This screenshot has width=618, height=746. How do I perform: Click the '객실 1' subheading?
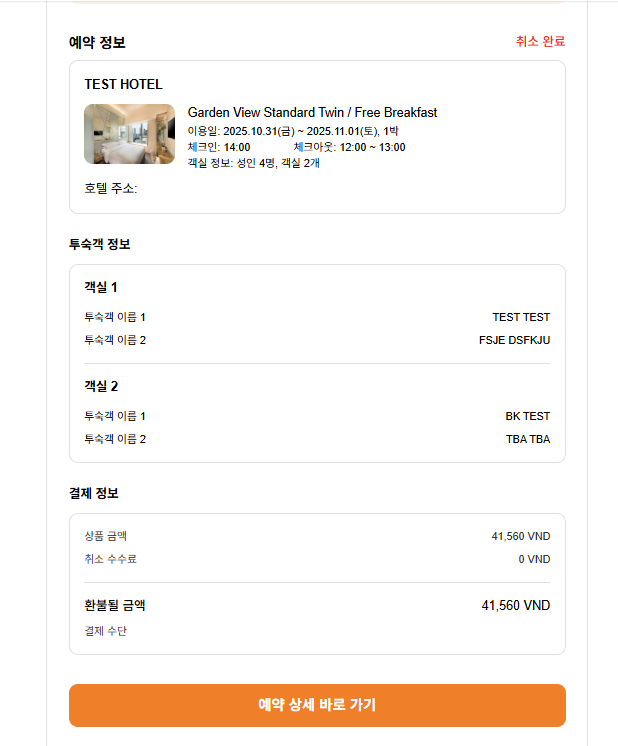(101, 288)
